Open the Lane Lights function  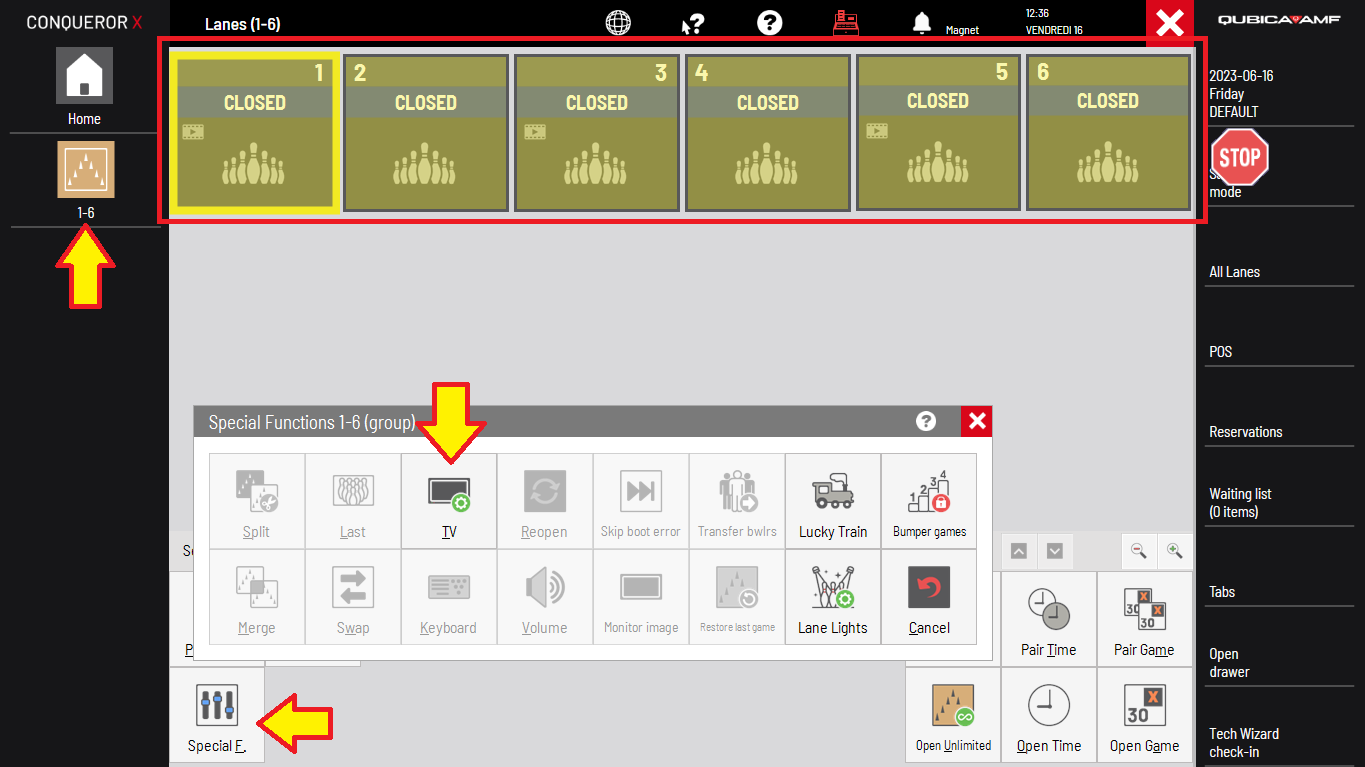point(833,597)
